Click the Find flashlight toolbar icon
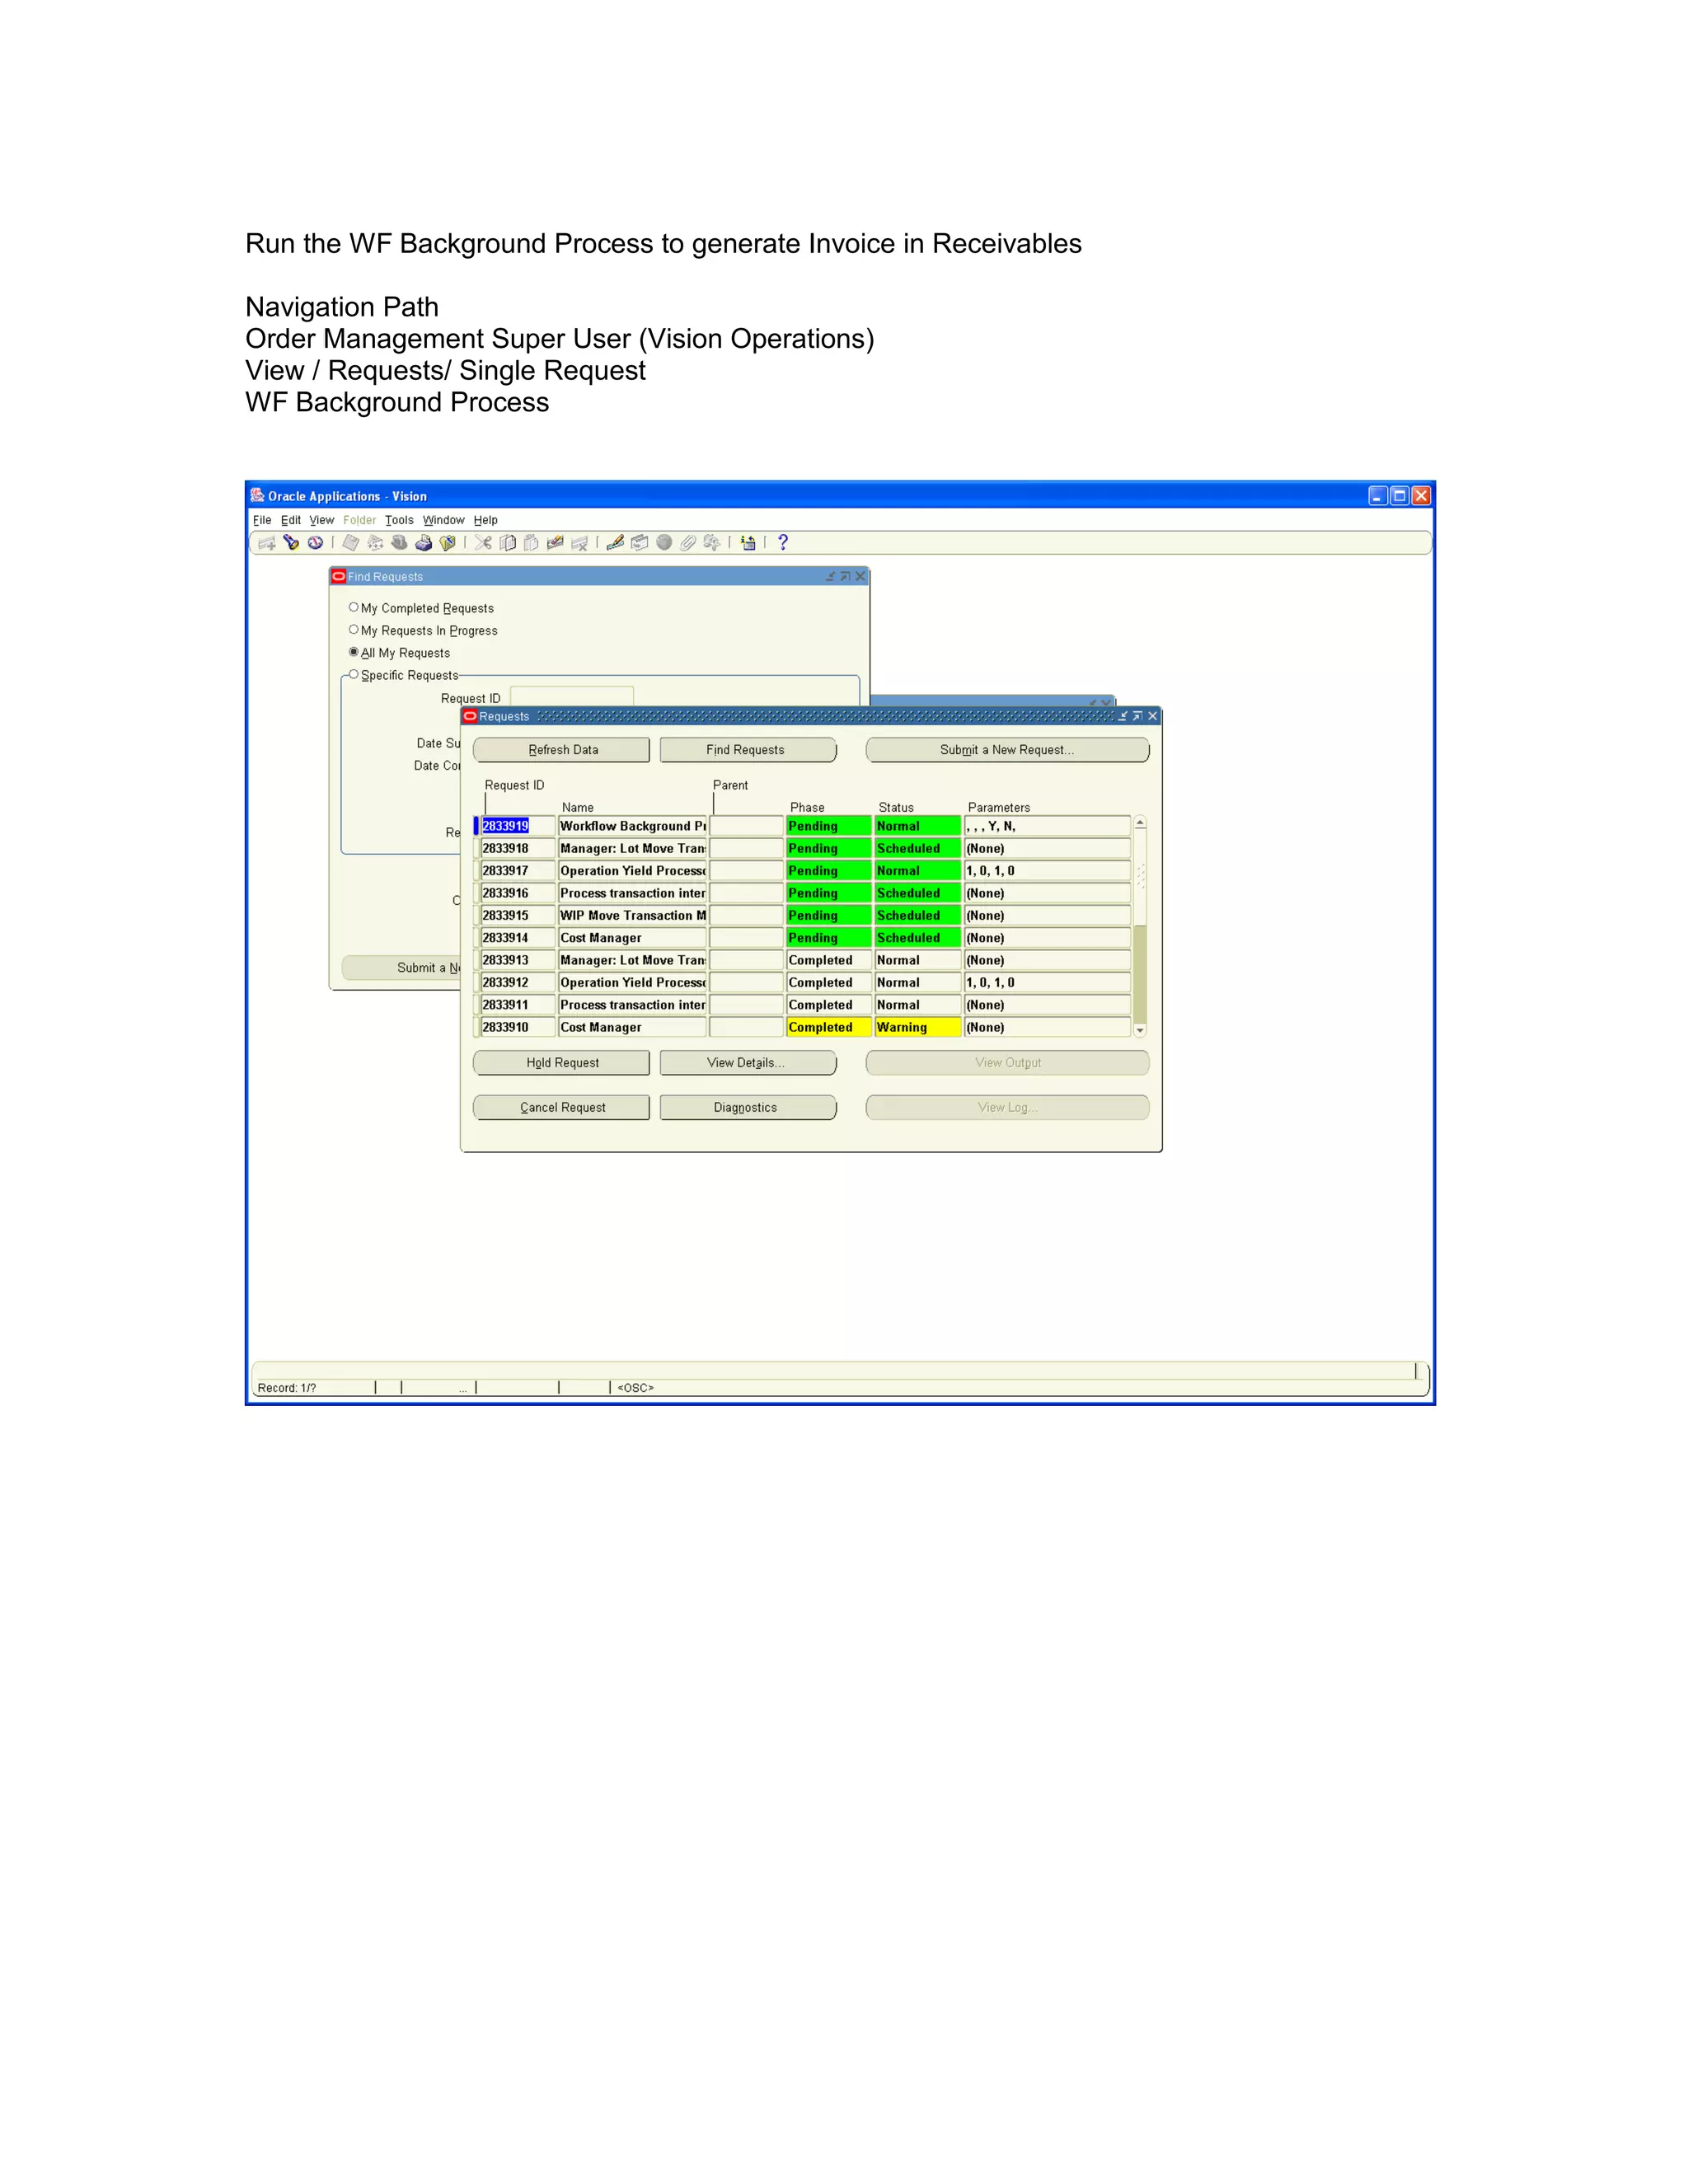The image size is (1688, 2184). tap(291, 543)
